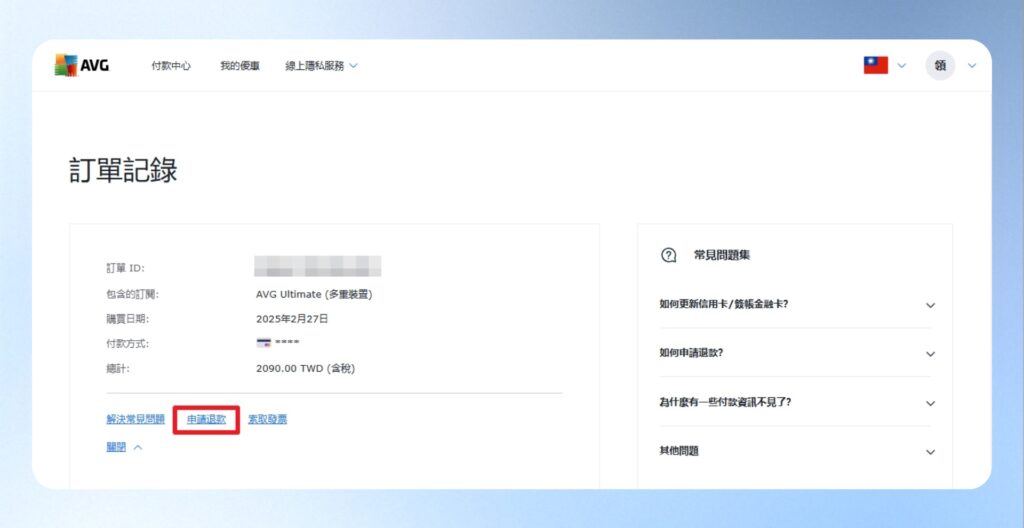
Task: Click the Taiwan flag icon
Action: tap(876, 65)
